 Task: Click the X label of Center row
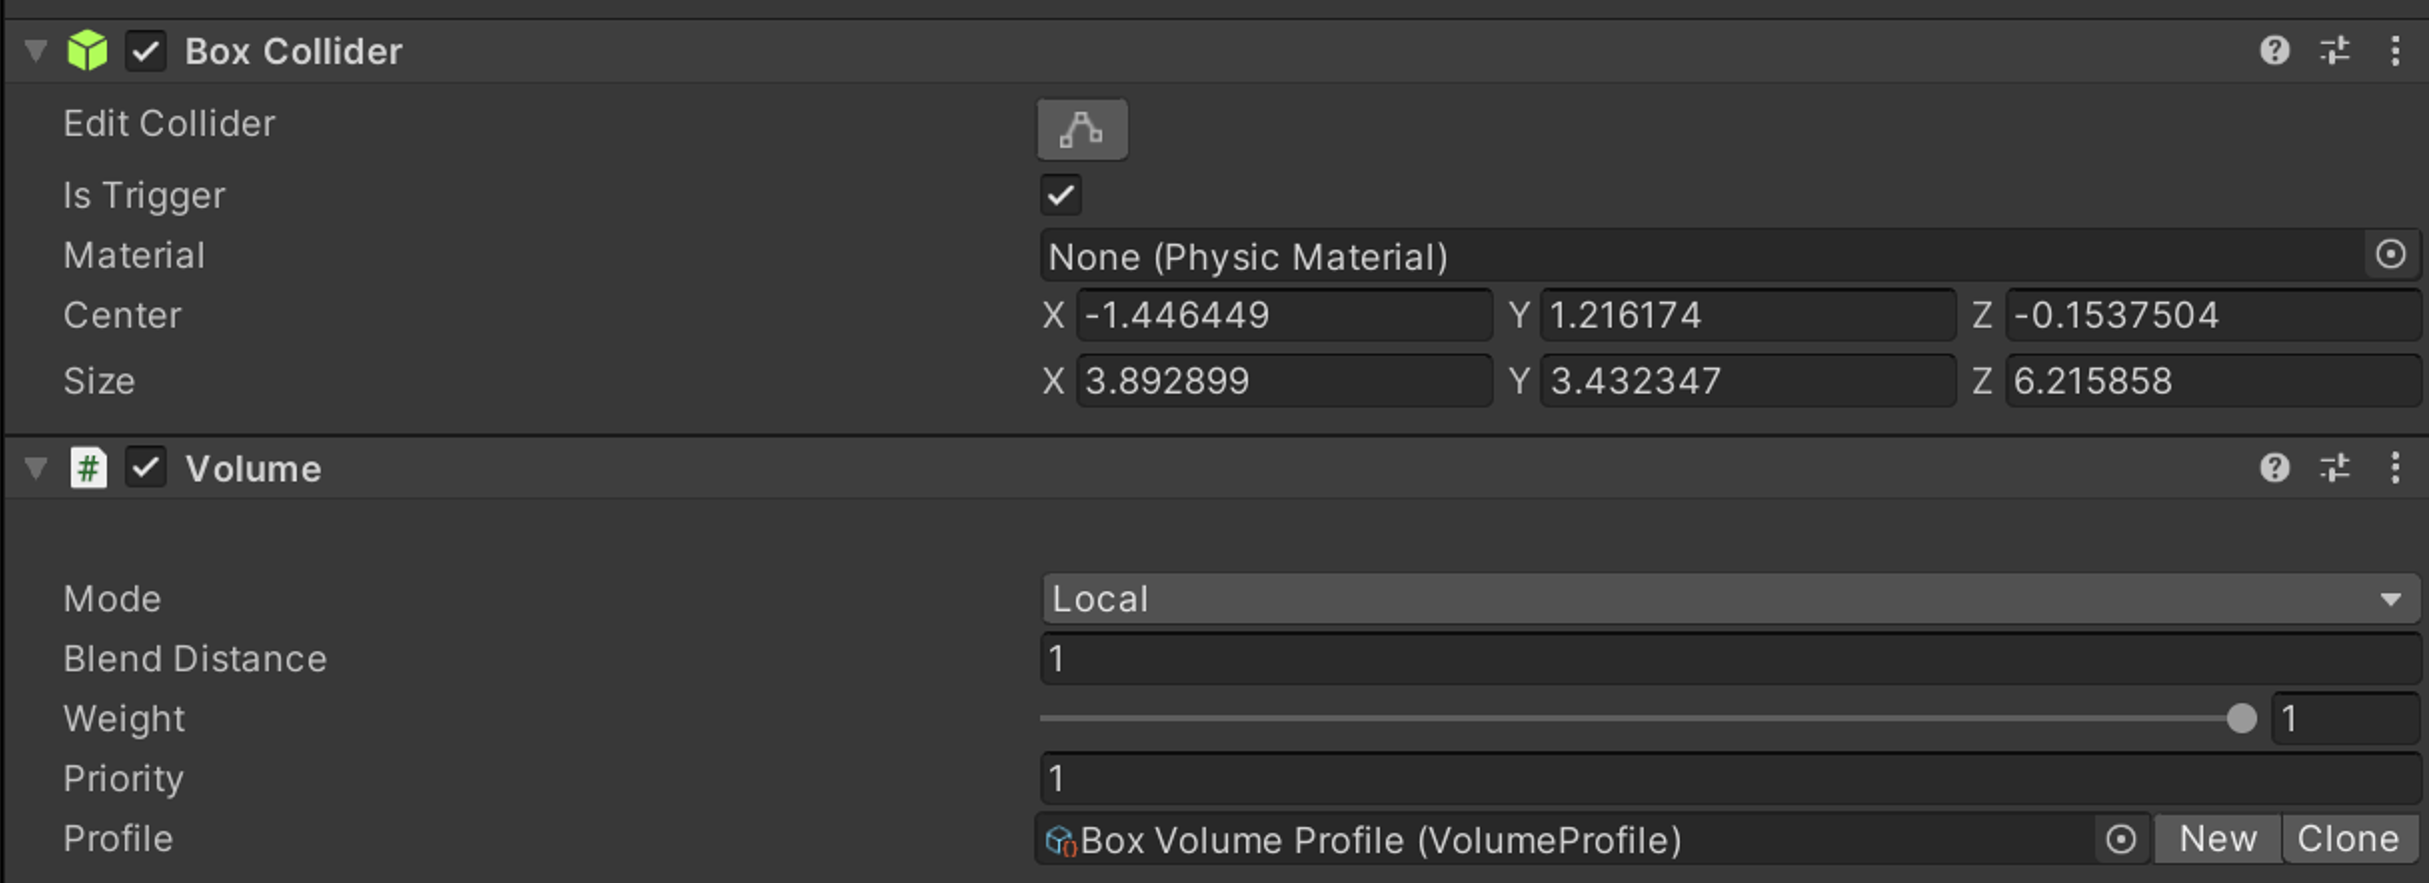(x=1053, y=316)
